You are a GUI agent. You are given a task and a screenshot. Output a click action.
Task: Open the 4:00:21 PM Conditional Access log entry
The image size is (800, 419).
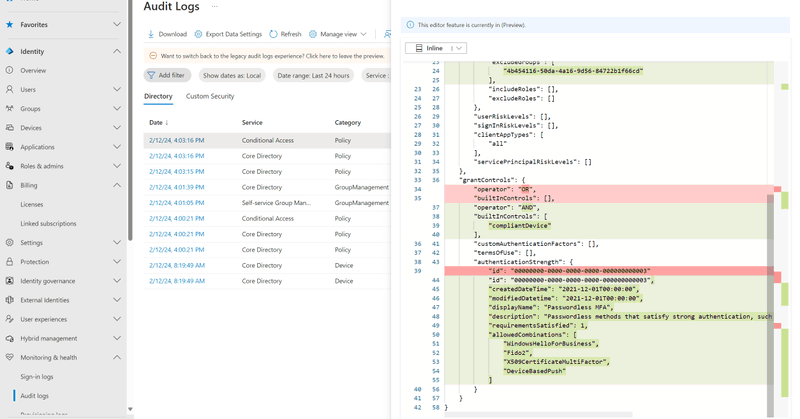coord(267,218)
